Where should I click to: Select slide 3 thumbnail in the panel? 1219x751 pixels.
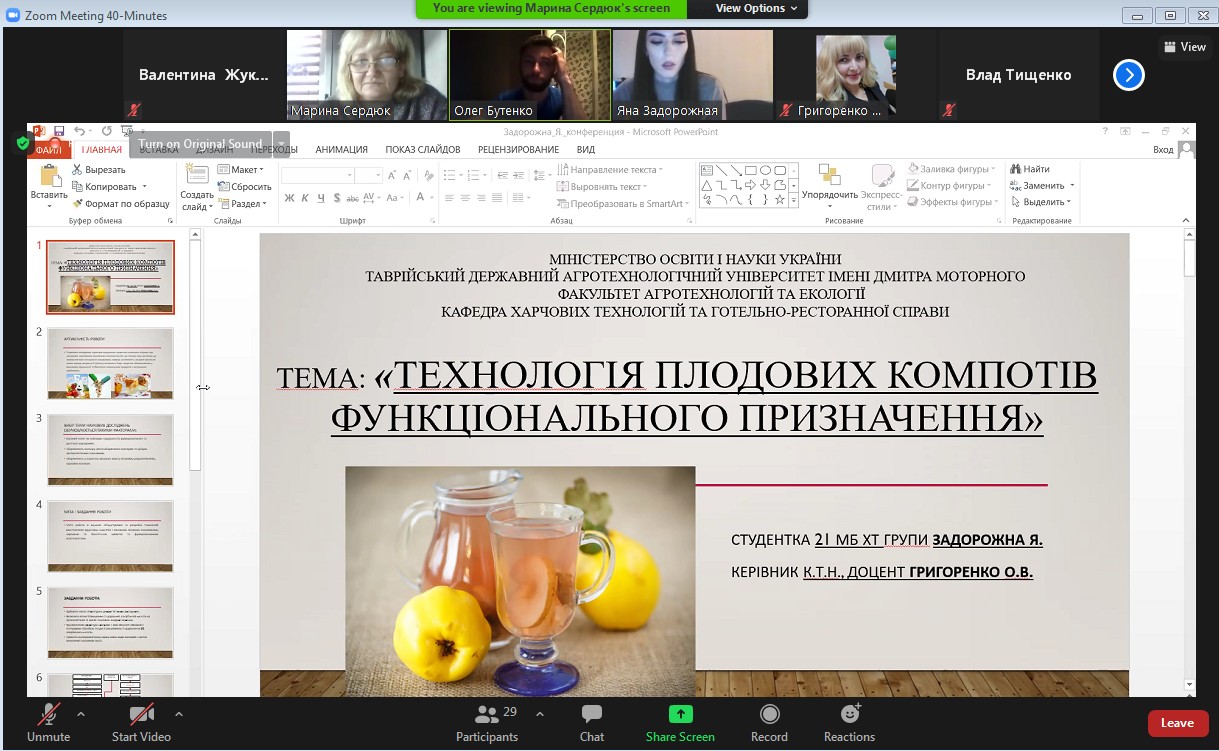(110, 450)
